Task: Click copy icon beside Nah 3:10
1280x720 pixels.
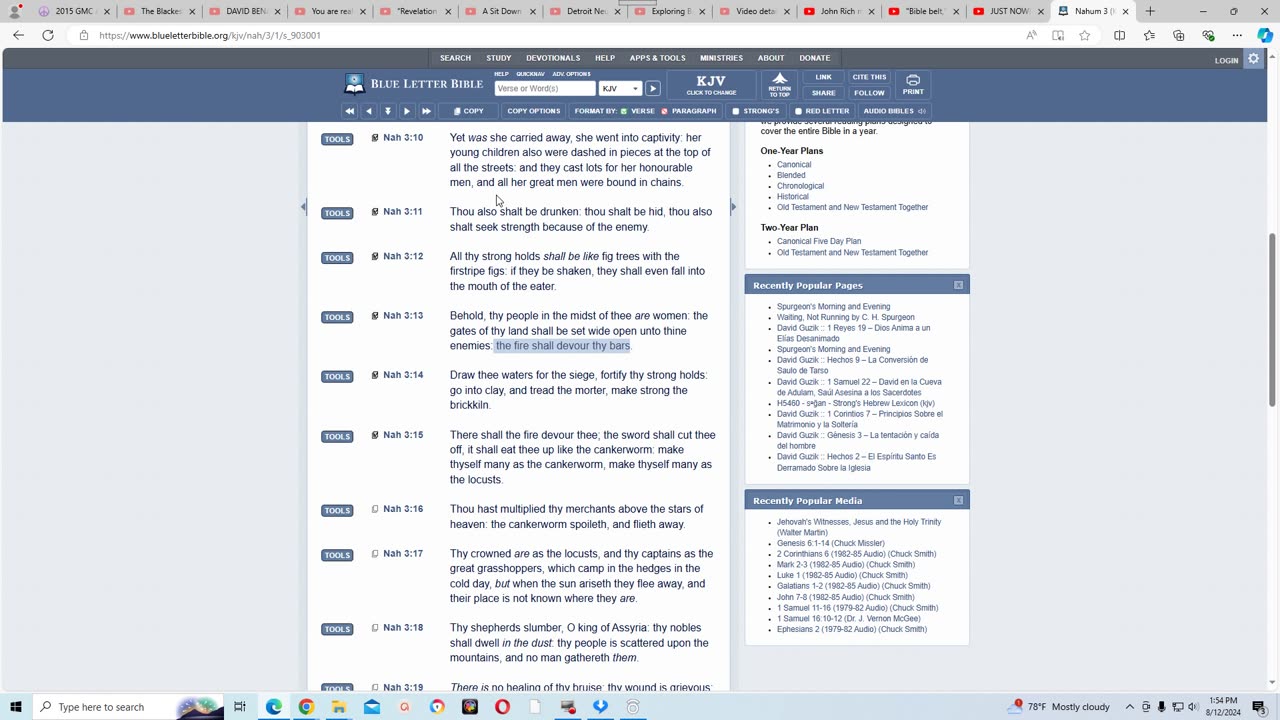Action: 375,138
